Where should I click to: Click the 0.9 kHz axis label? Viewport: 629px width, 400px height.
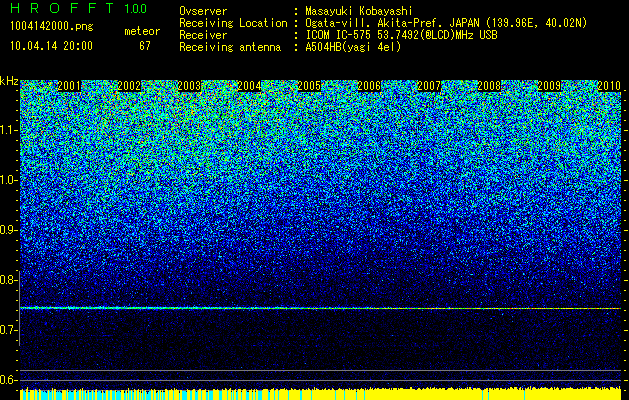[8, 230]
